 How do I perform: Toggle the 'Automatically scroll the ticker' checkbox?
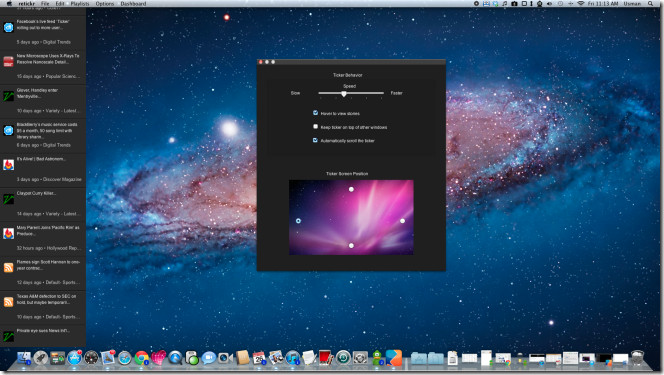click(x=315, y=140)
